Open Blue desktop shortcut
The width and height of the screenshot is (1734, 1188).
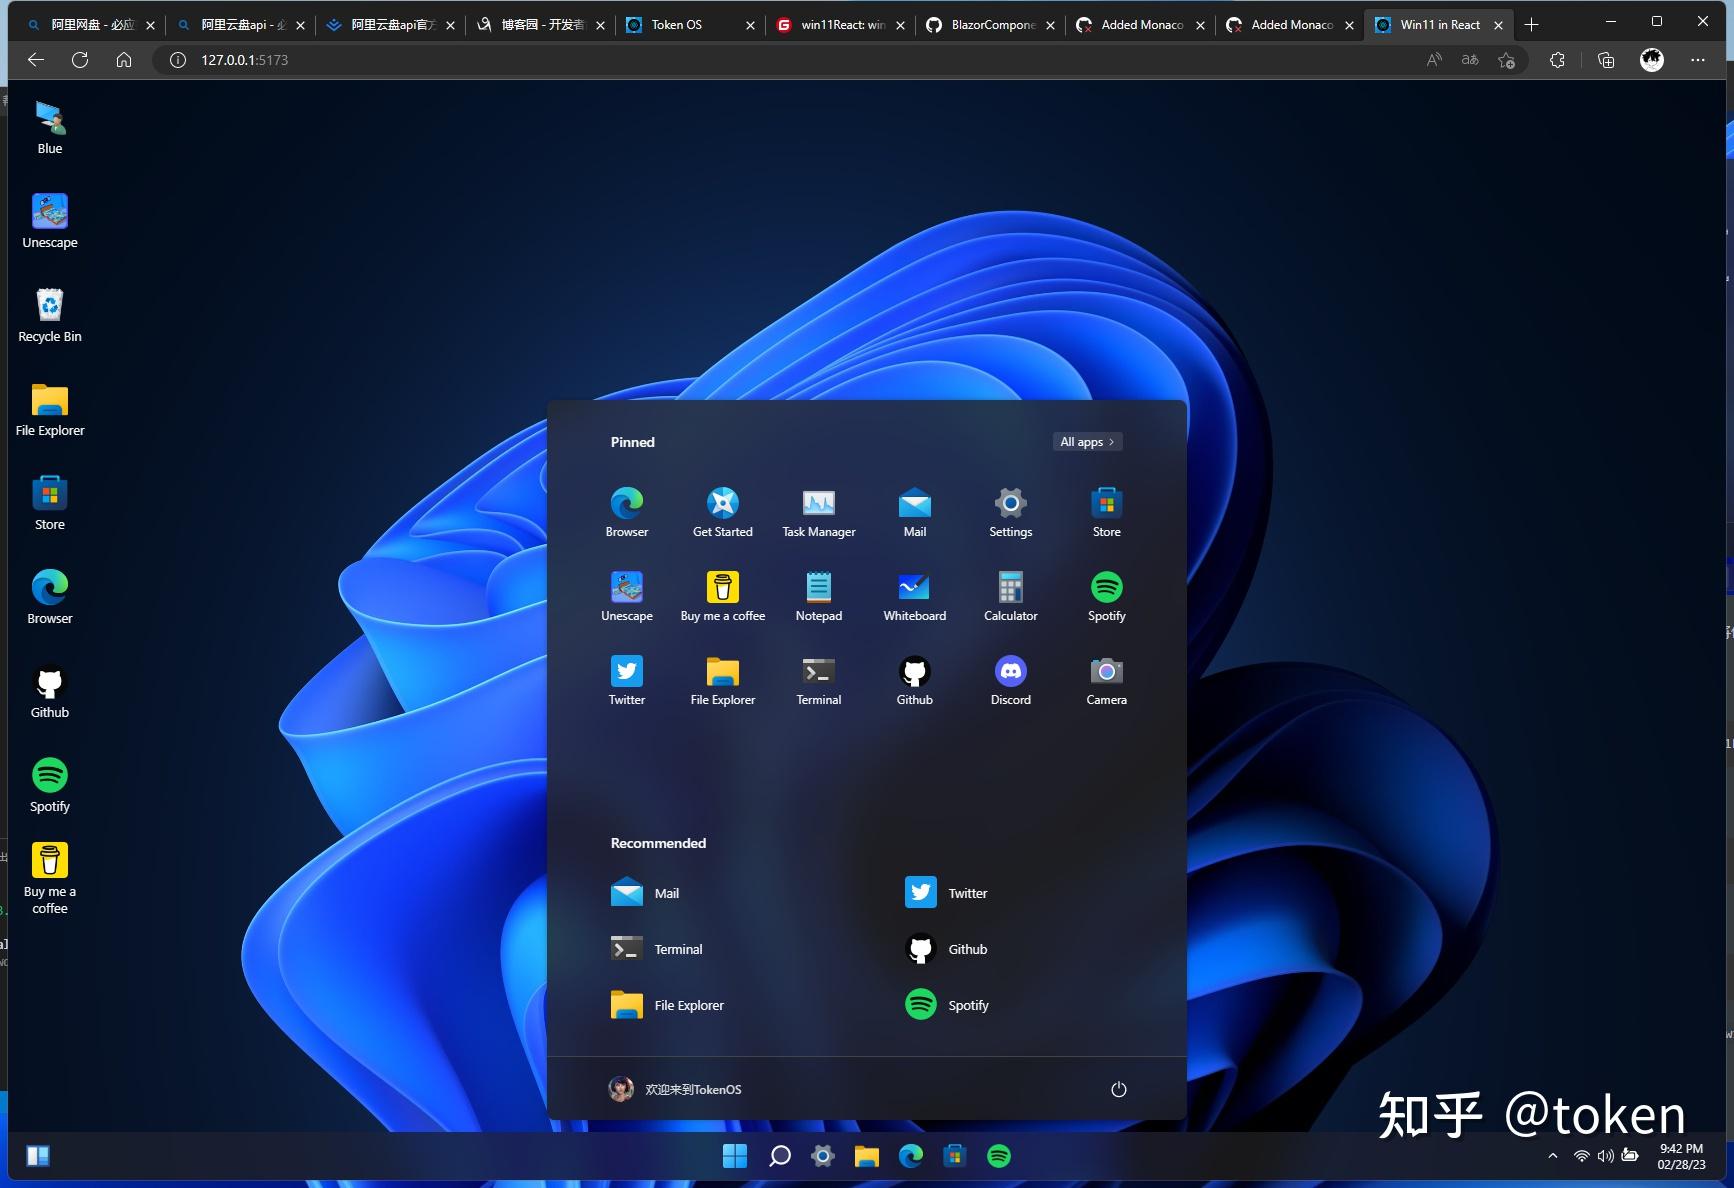(x=50, y=128)
